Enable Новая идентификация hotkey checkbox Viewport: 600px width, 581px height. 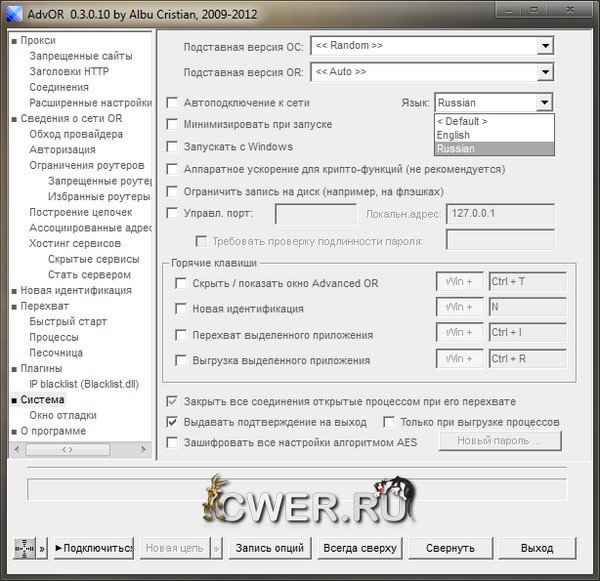pyautogui.click(x=181, y=308)
